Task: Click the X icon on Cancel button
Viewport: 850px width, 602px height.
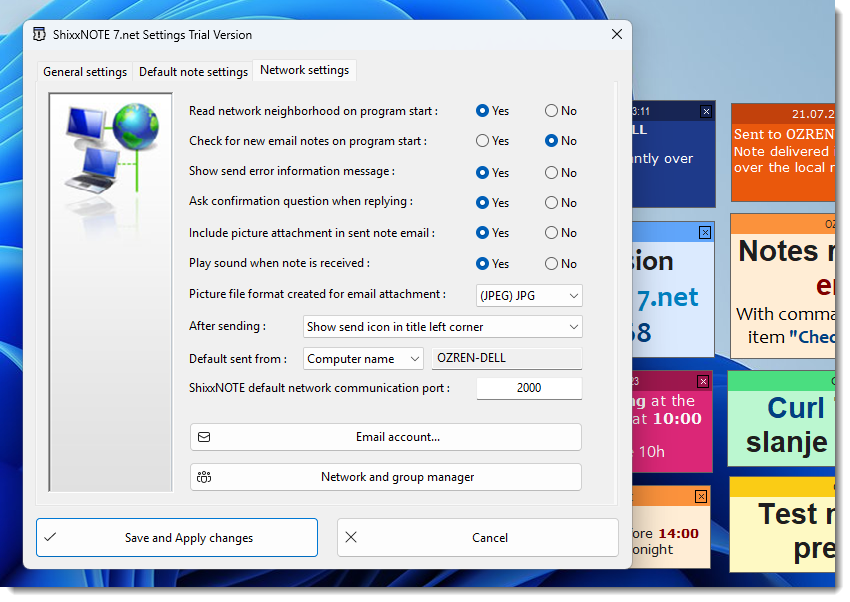Action: point(351,538)
